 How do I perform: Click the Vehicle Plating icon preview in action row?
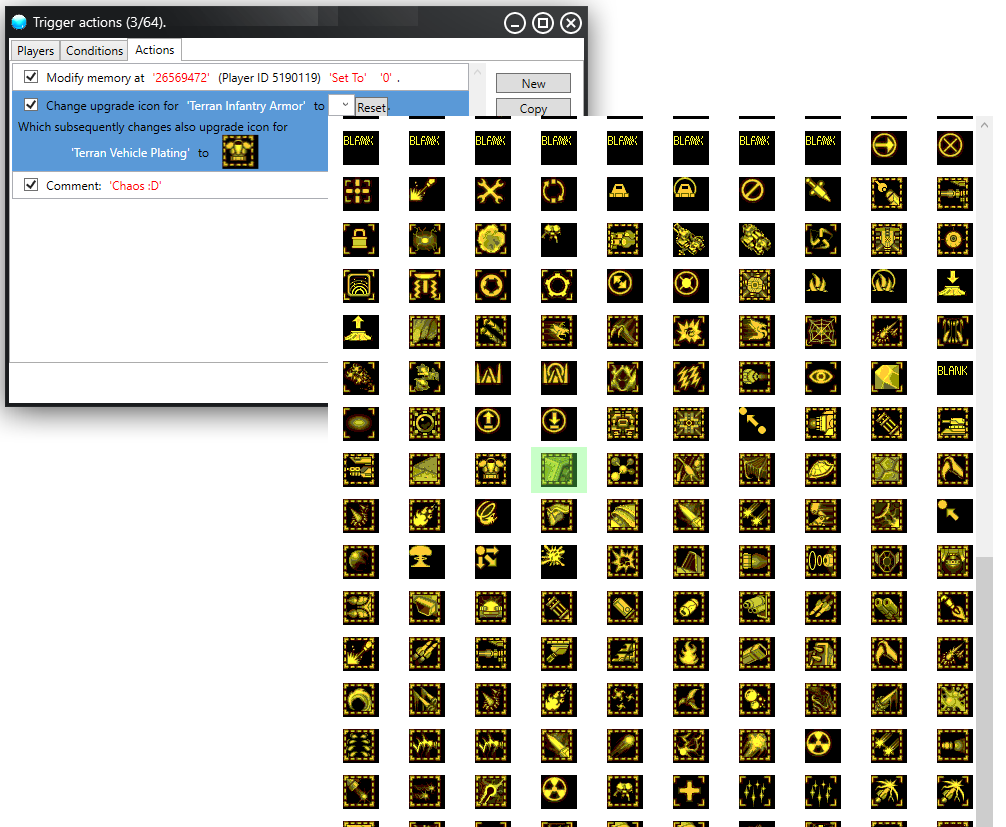240,153
